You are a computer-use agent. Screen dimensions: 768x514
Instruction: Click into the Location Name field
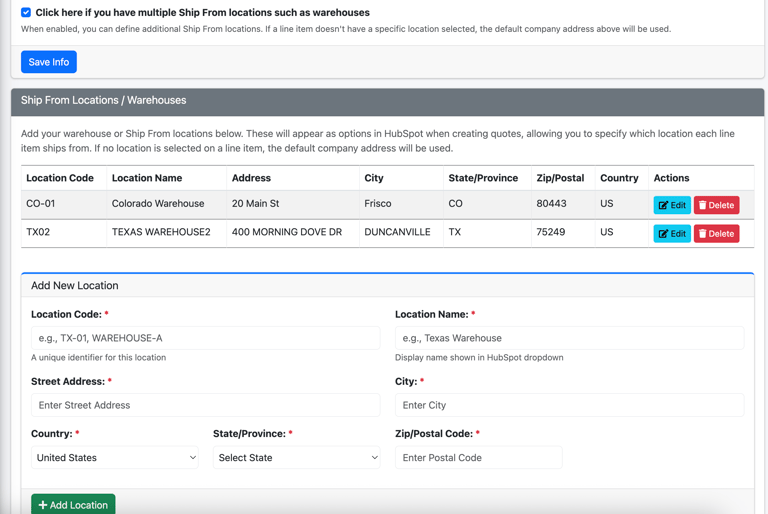569,338
